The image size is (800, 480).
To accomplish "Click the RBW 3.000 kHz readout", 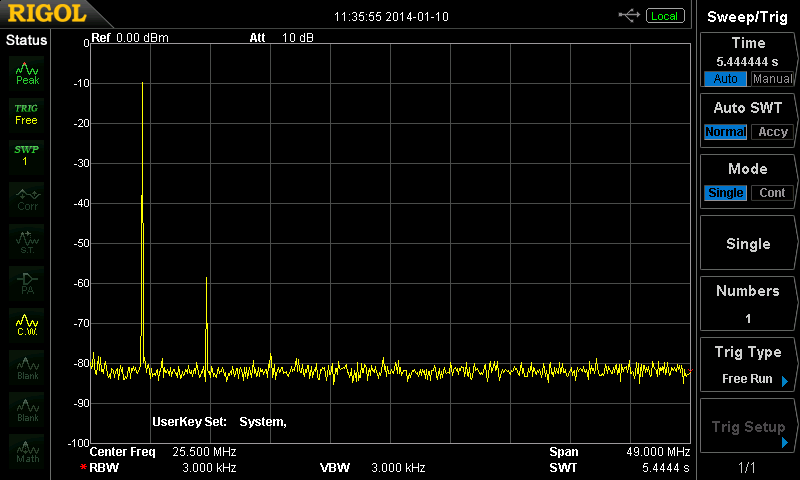I will [x=163, y=468].
